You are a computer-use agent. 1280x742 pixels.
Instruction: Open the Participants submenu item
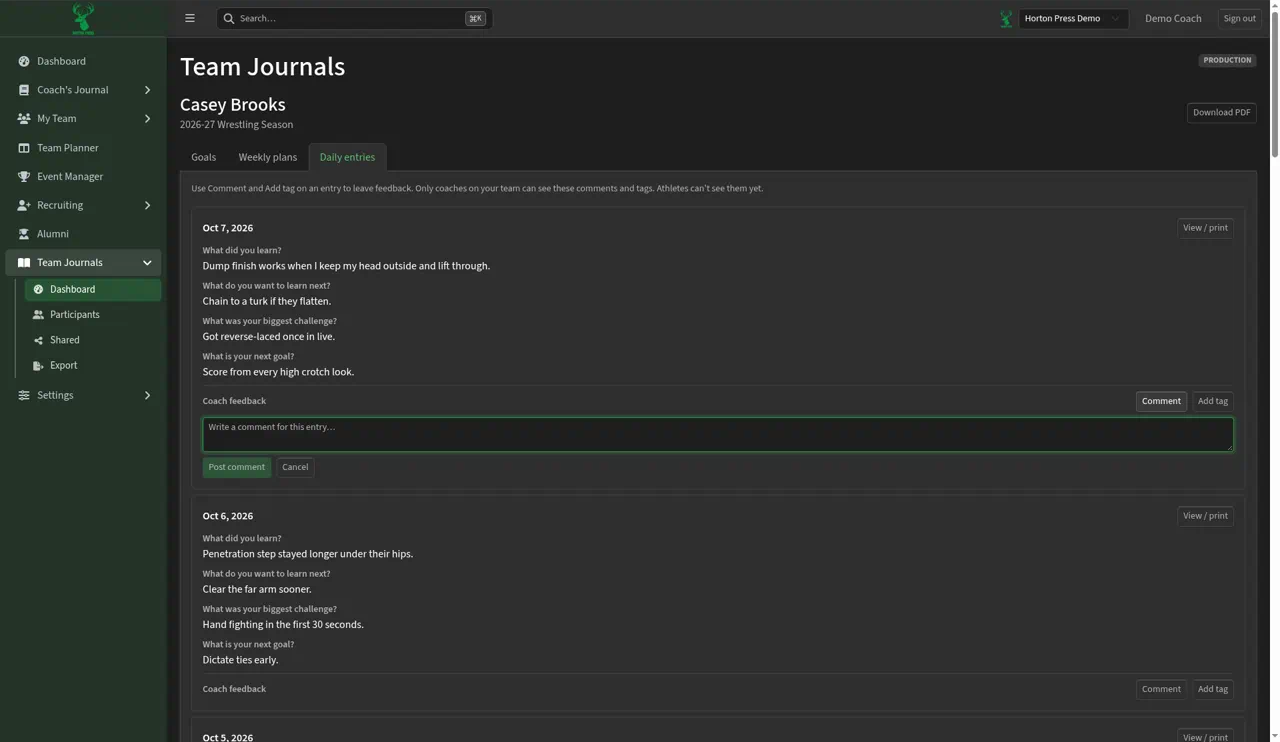92,315
